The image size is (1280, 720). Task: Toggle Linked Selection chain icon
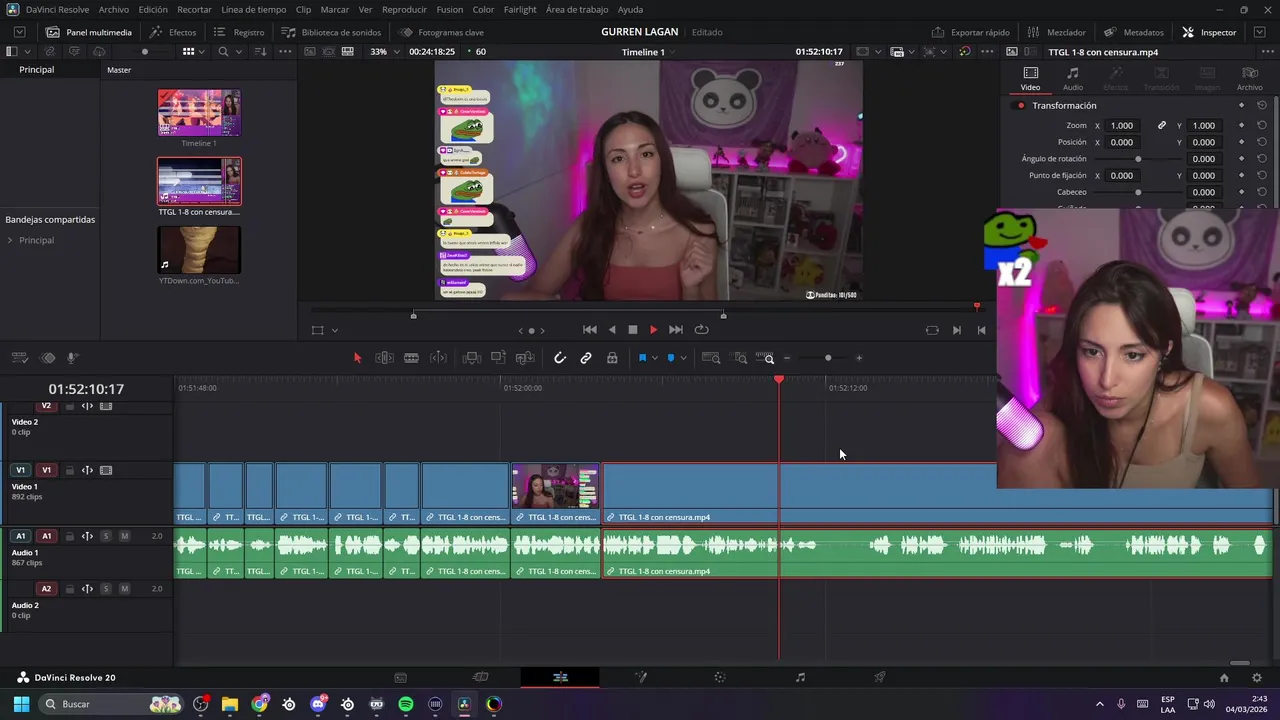pyautogui.click(x=586, y=358)
